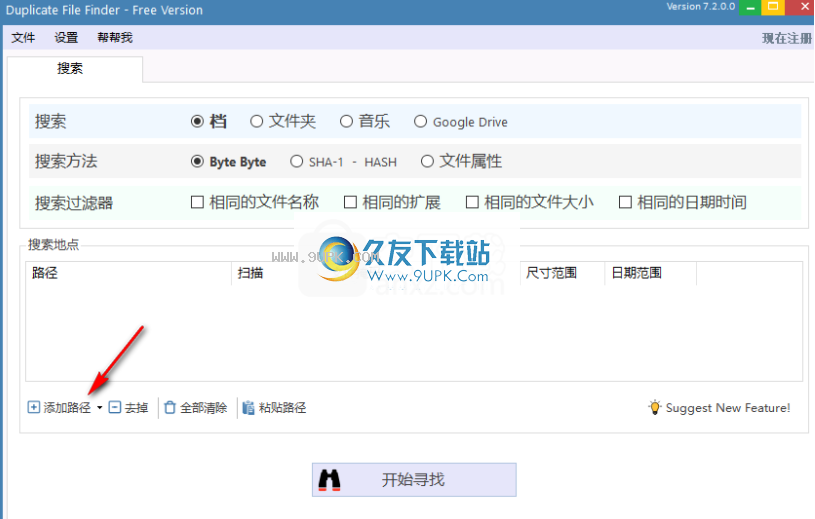The image size is (815, 519).
Task: Click the 去掉 button label
Action: [x=136, y=408]
